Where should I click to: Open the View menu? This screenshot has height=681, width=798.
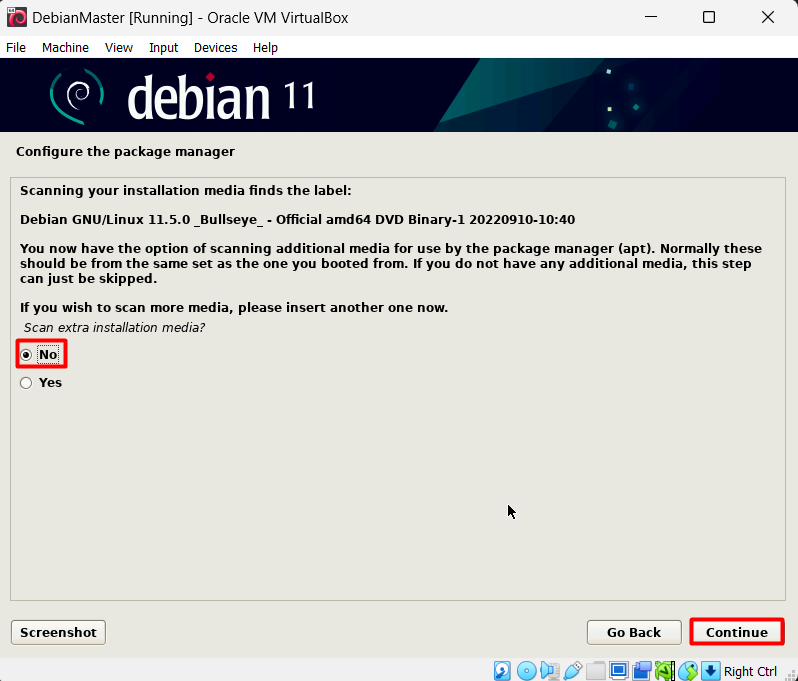point(119,47)
